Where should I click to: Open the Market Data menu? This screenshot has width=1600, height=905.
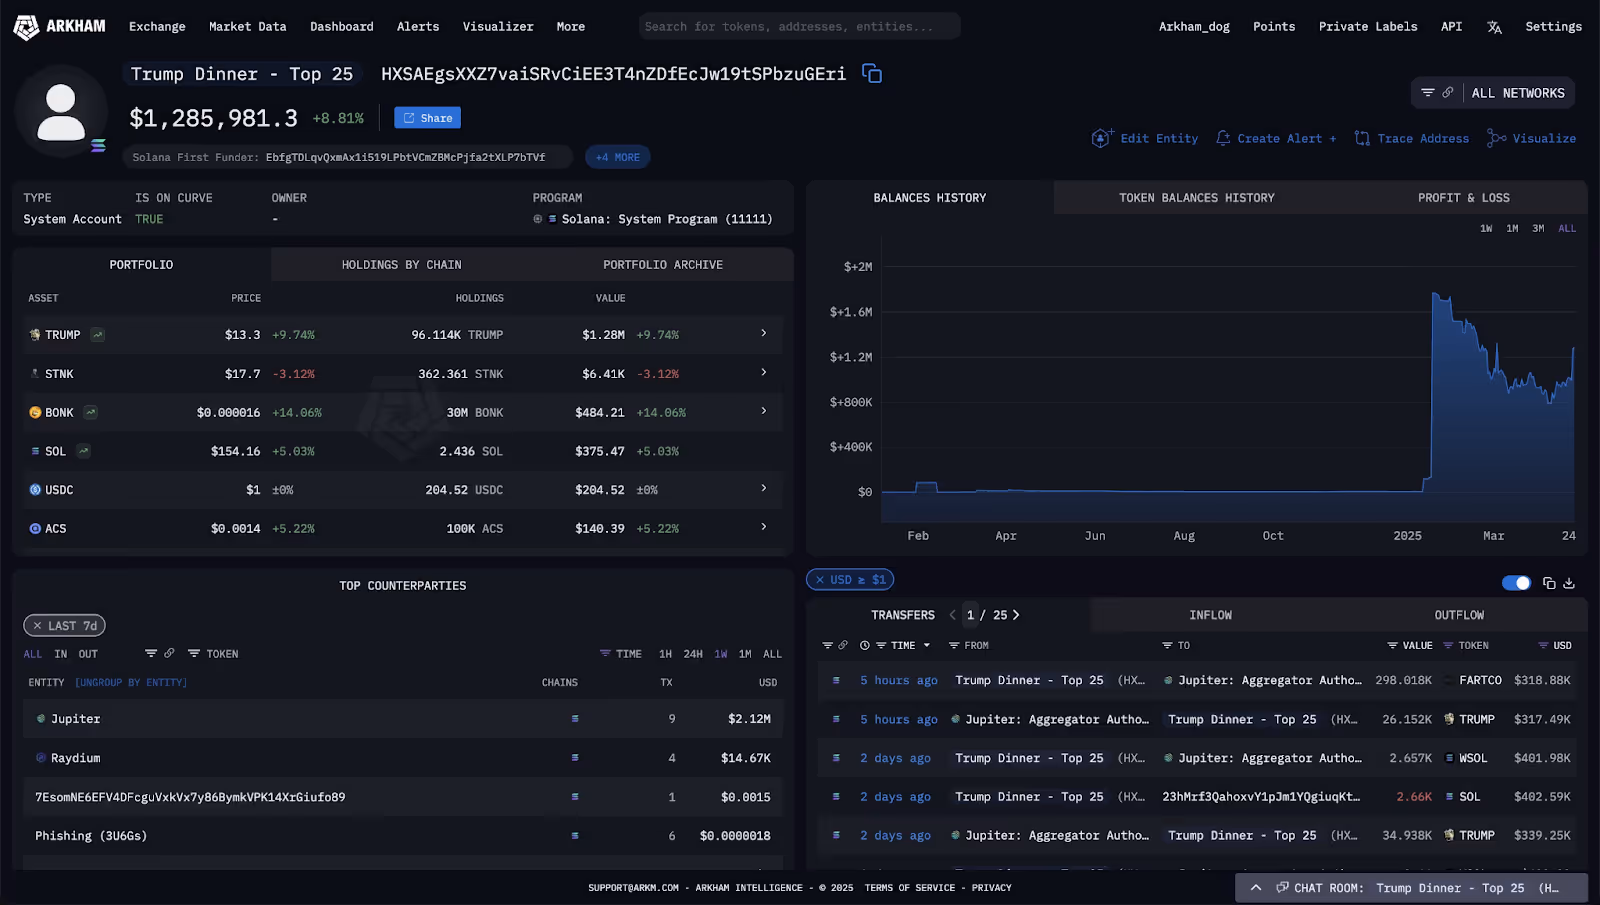pos(247,26)
